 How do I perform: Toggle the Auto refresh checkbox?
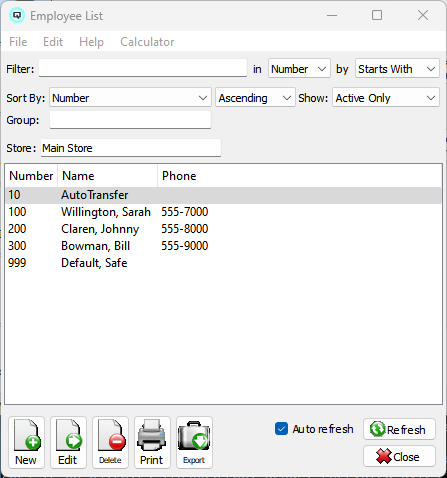pyautogui.click(x=281, y=429)
